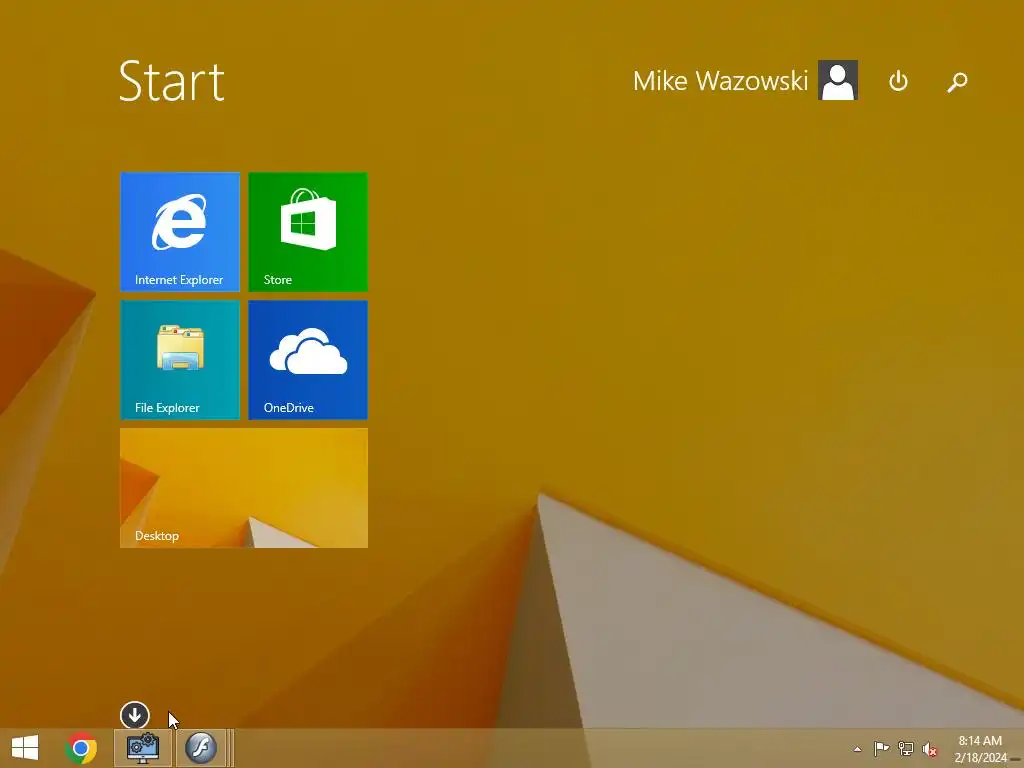Show all apps with down arrow
The image size is (1024, 768).
135,715
